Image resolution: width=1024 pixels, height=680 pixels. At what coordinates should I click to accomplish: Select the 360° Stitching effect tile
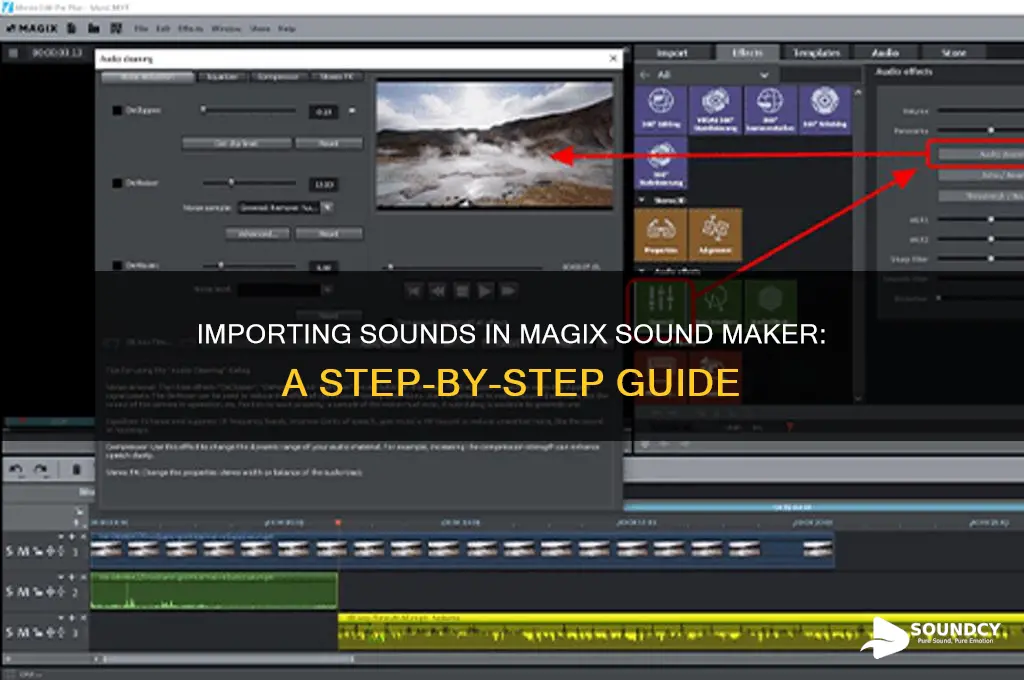coord(825,110)
